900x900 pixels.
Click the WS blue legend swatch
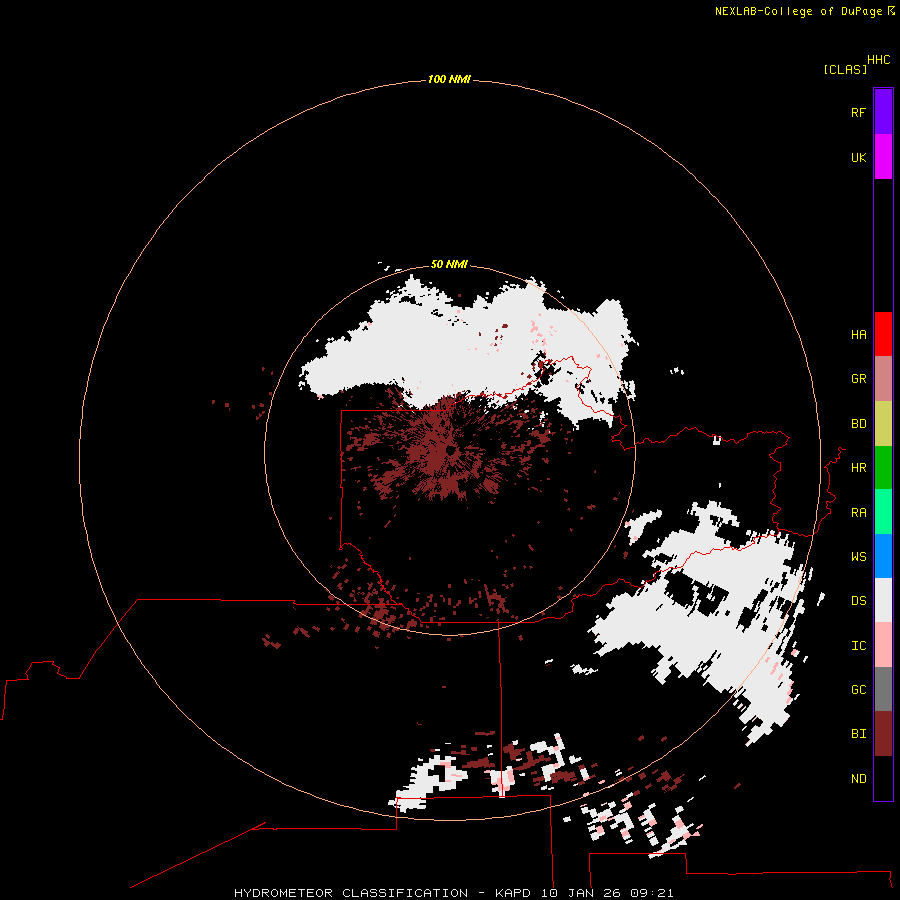883,556
